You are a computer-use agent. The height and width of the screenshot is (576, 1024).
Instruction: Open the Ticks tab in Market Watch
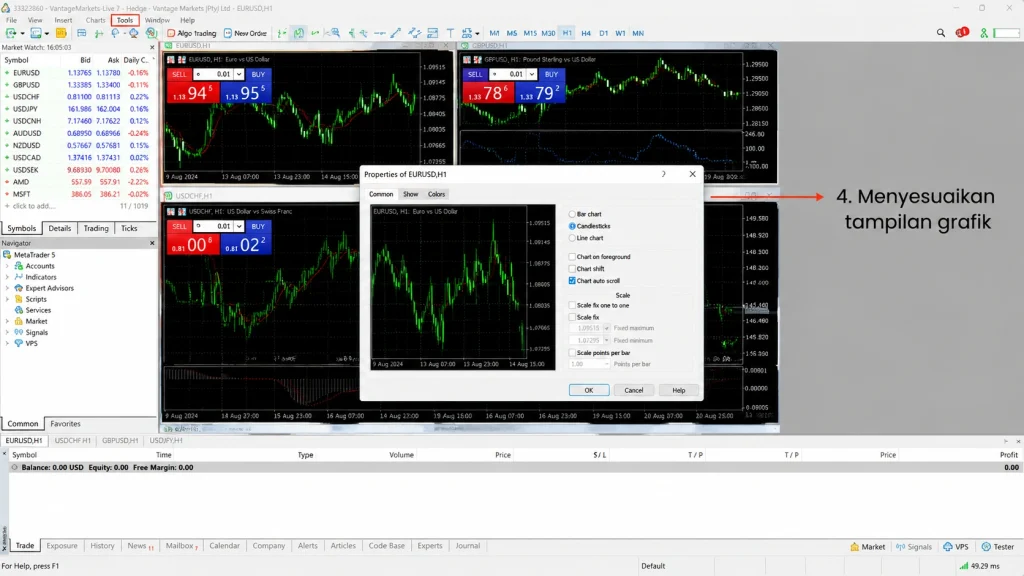coord(129,229)
